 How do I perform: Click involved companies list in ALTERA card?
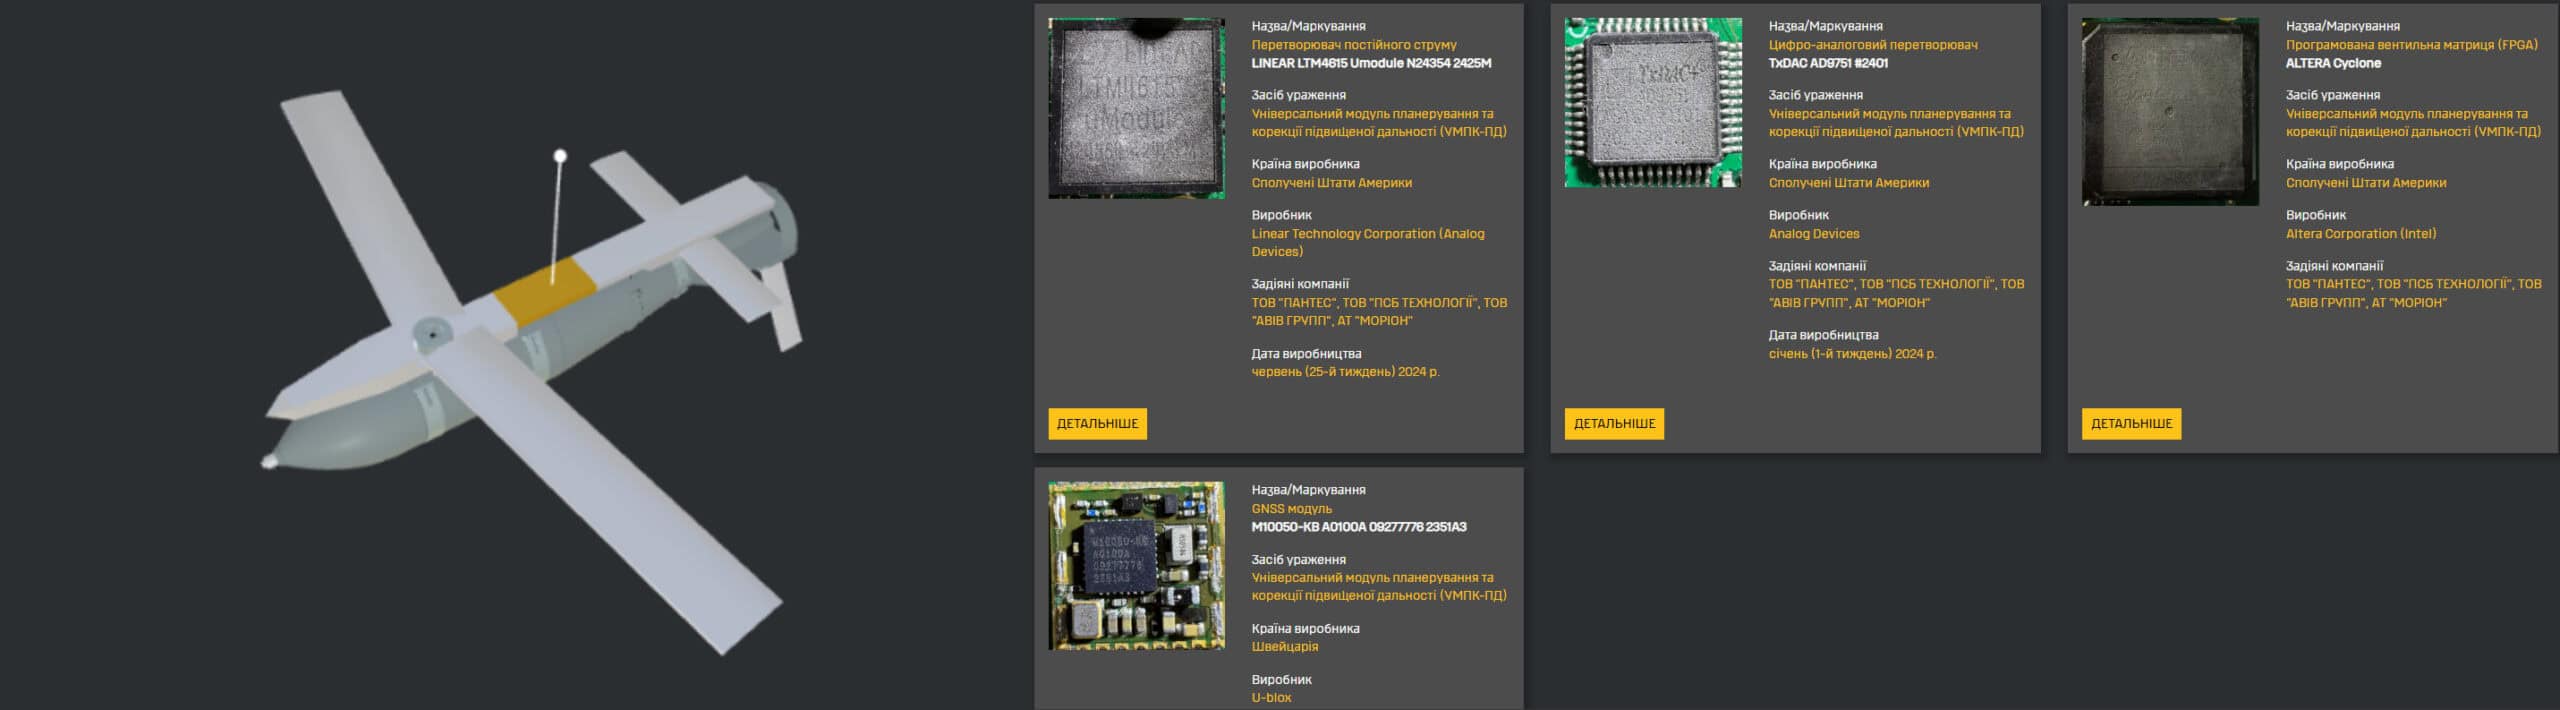tap(2413, 293)
